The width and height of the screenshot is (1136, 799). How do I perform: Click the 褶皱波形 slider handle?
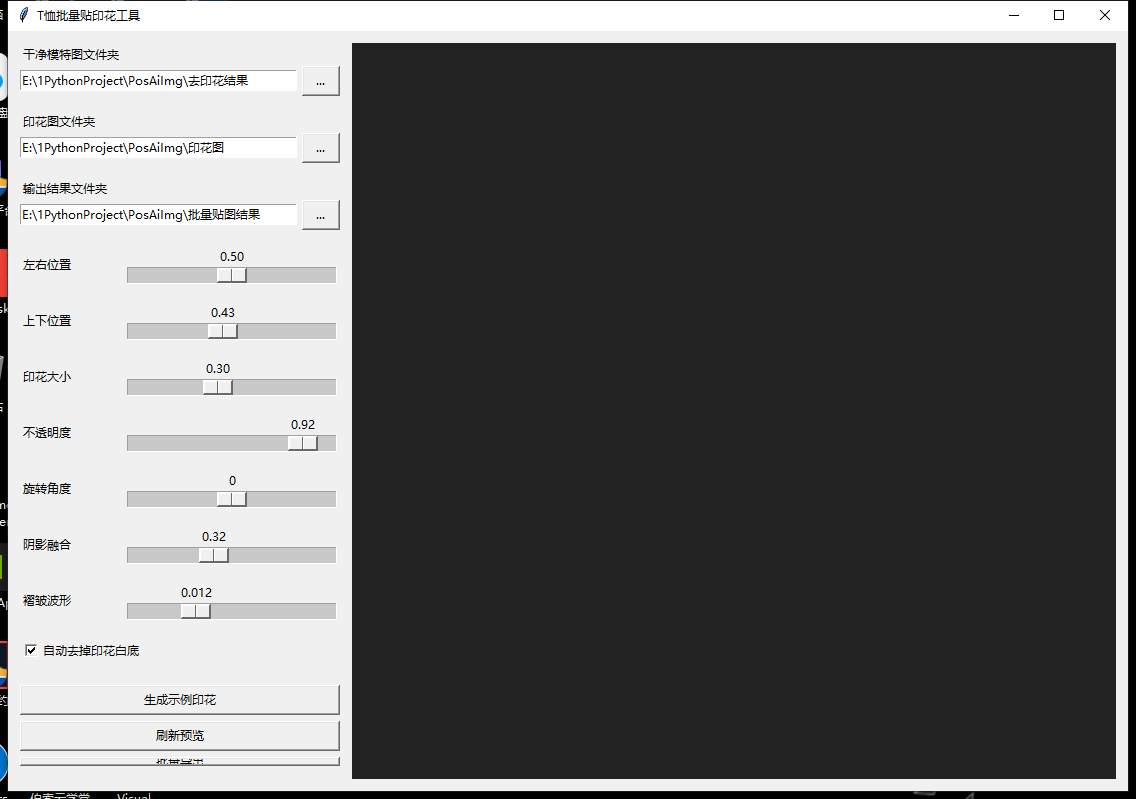(196, 611)
